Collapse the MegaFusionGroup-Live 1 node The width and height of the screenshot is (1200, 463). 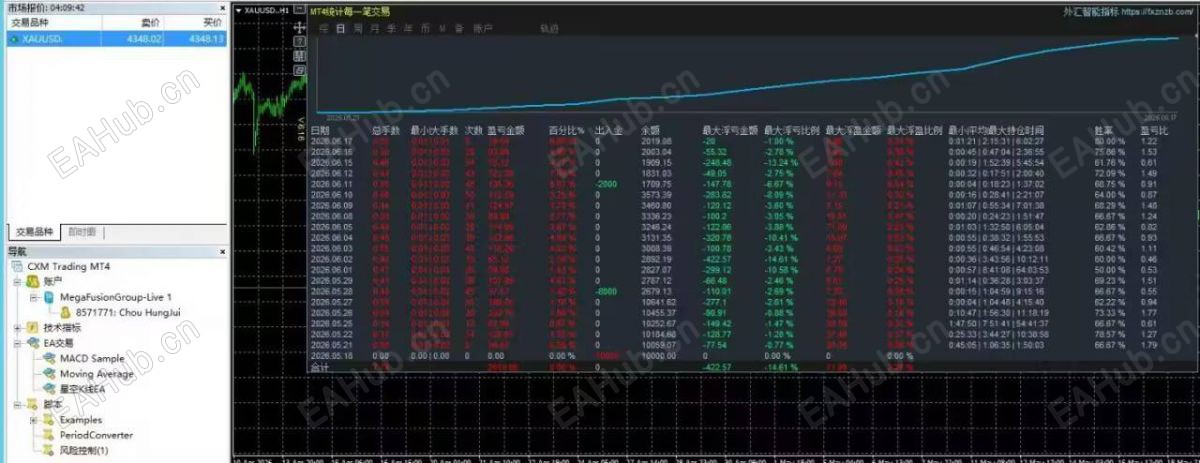[35, 298]
